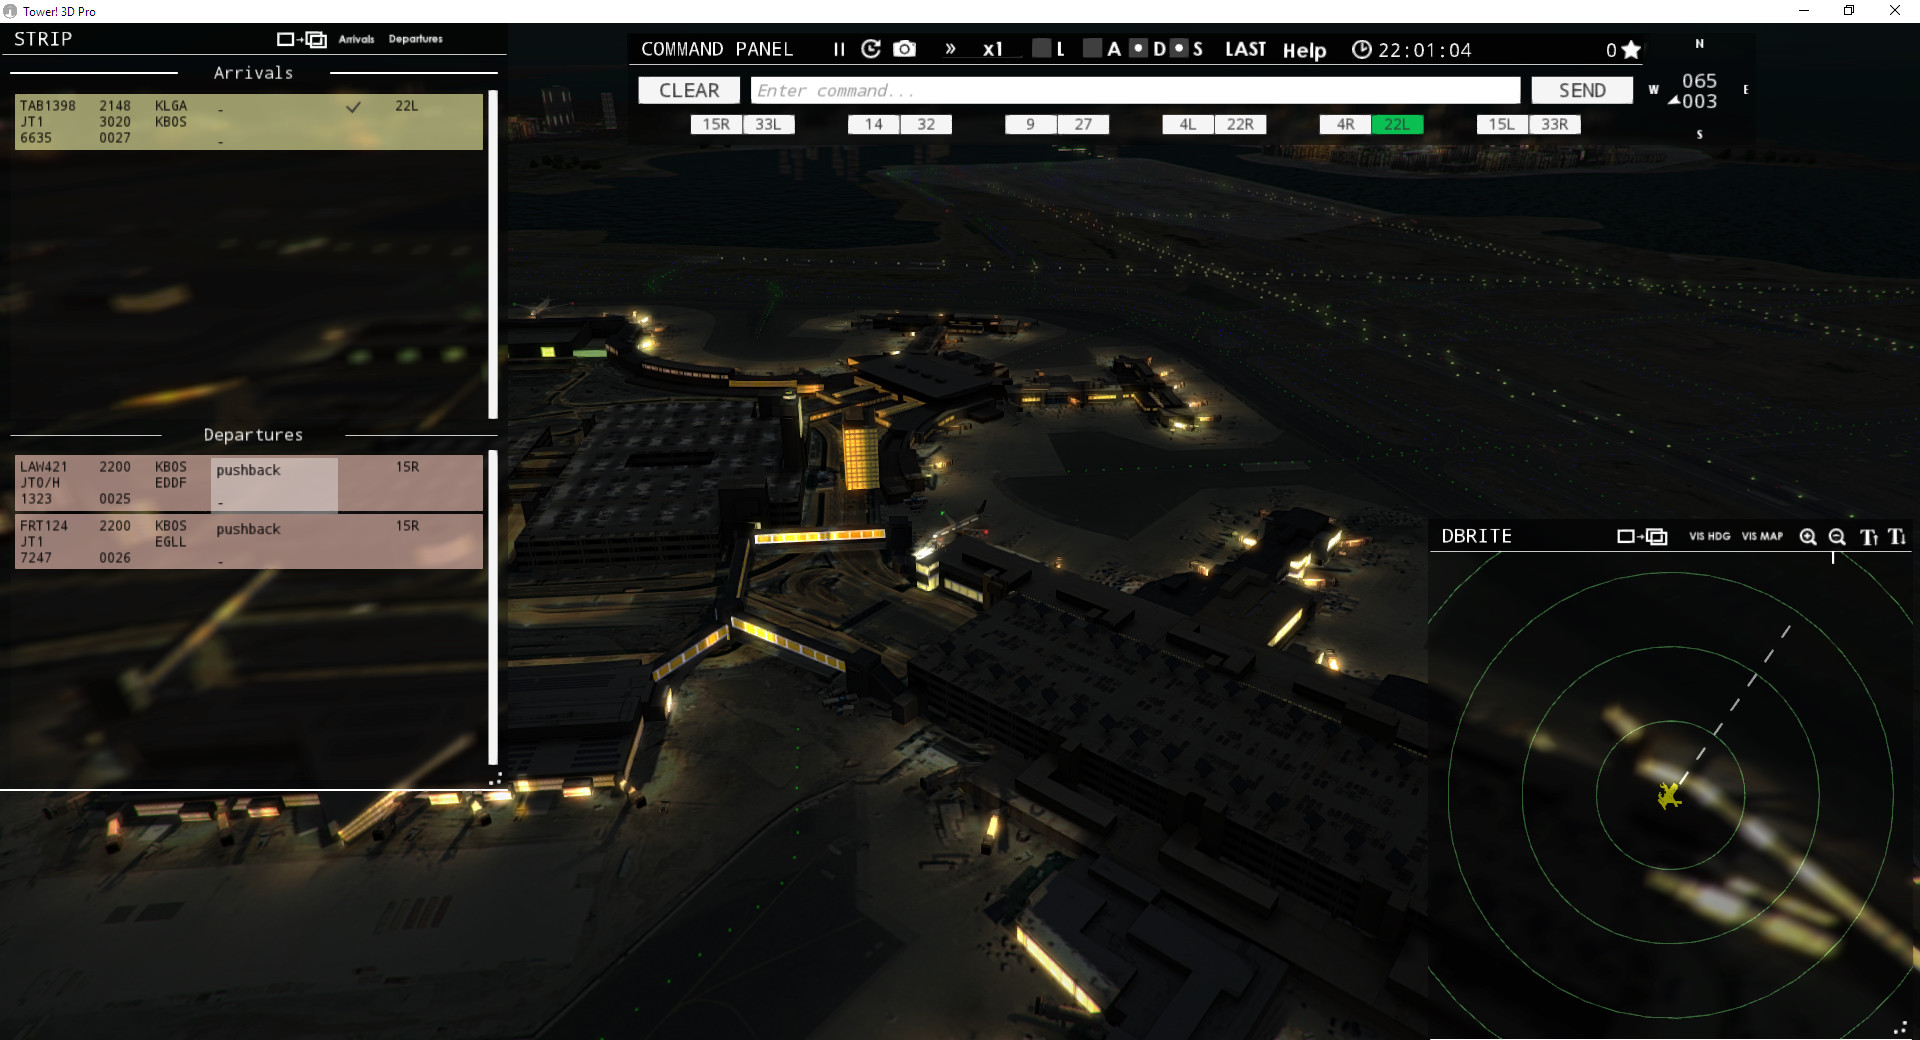
Task: Switch to the Arrivals strip tab
Action: (357, 39)
